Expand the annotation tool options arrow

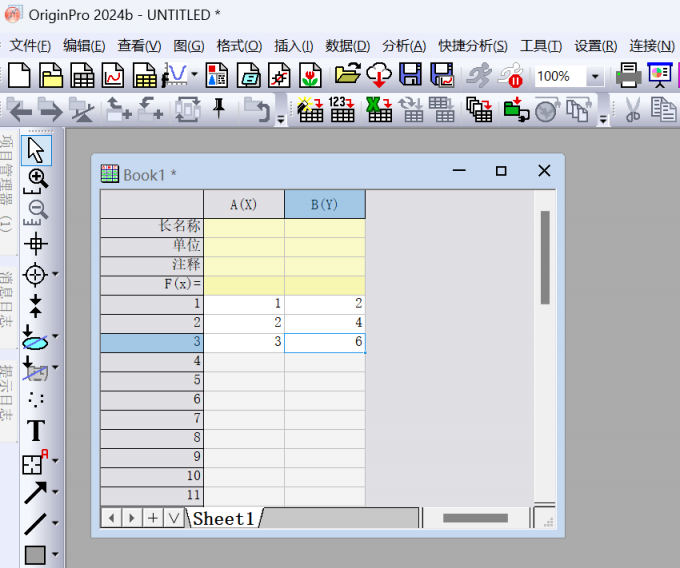[56, 461]
